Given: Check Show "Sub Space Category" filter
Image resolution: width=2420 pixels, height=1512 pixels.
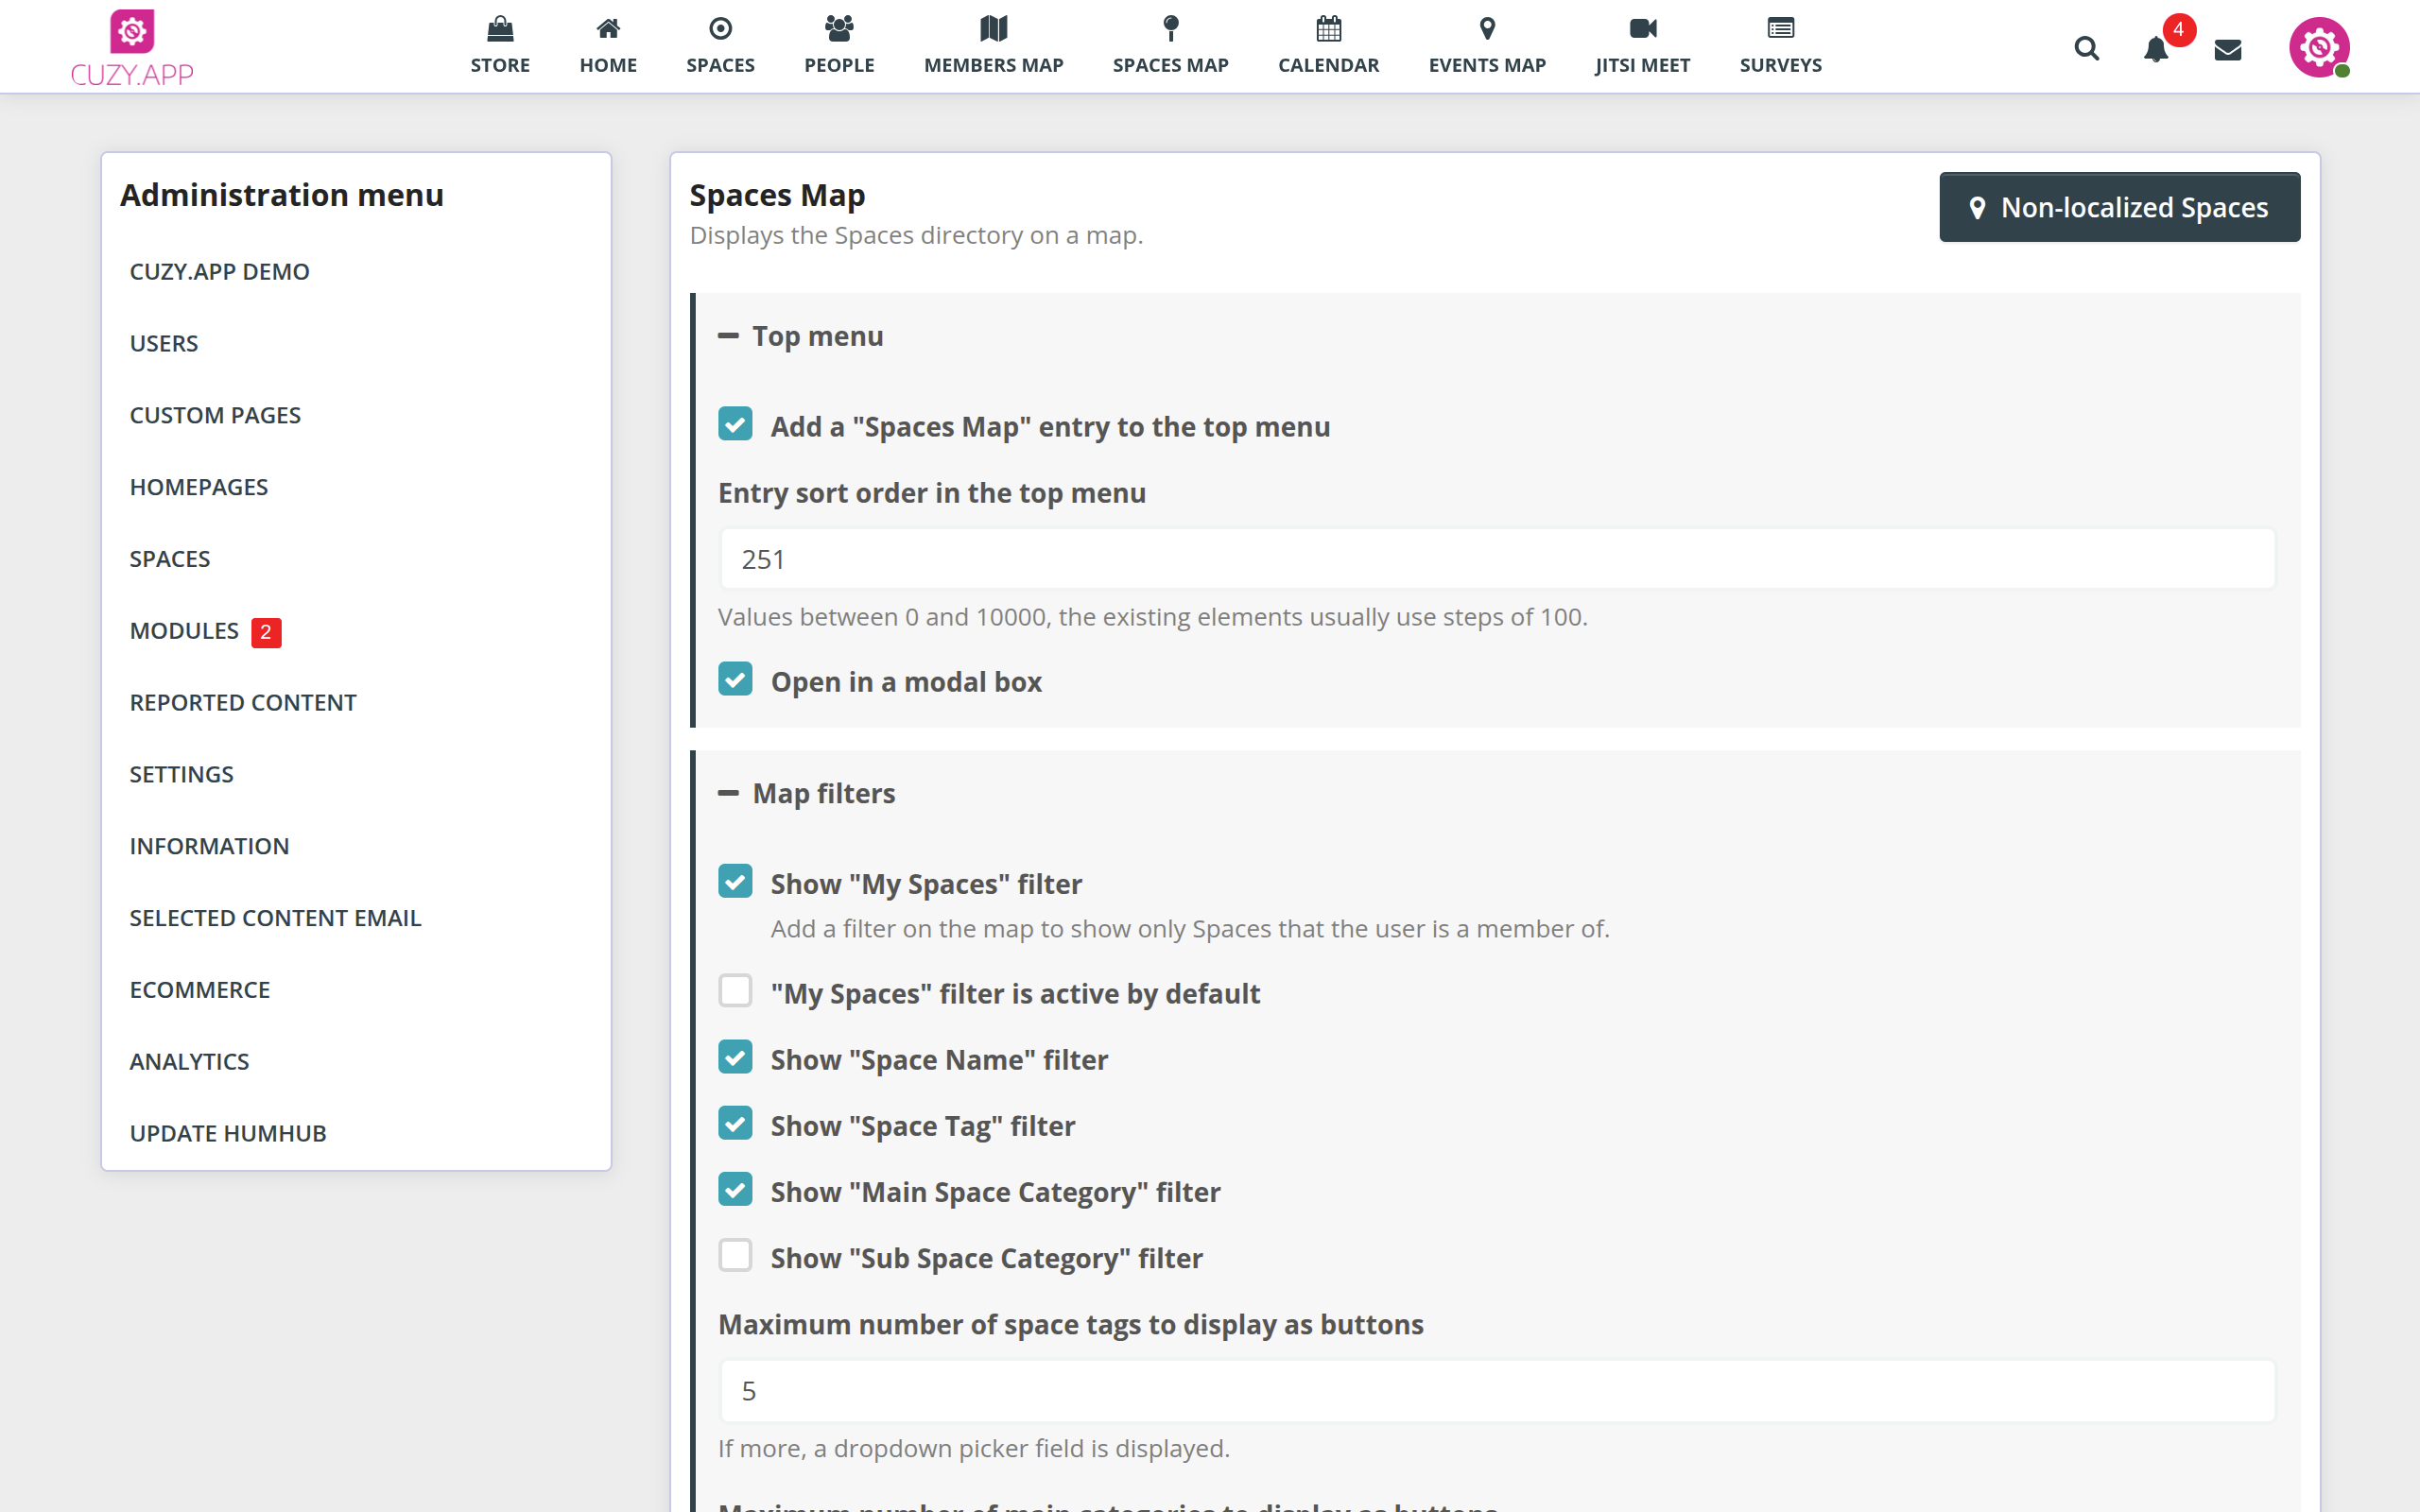Looking at the screenshot, I should point(735,1255).
